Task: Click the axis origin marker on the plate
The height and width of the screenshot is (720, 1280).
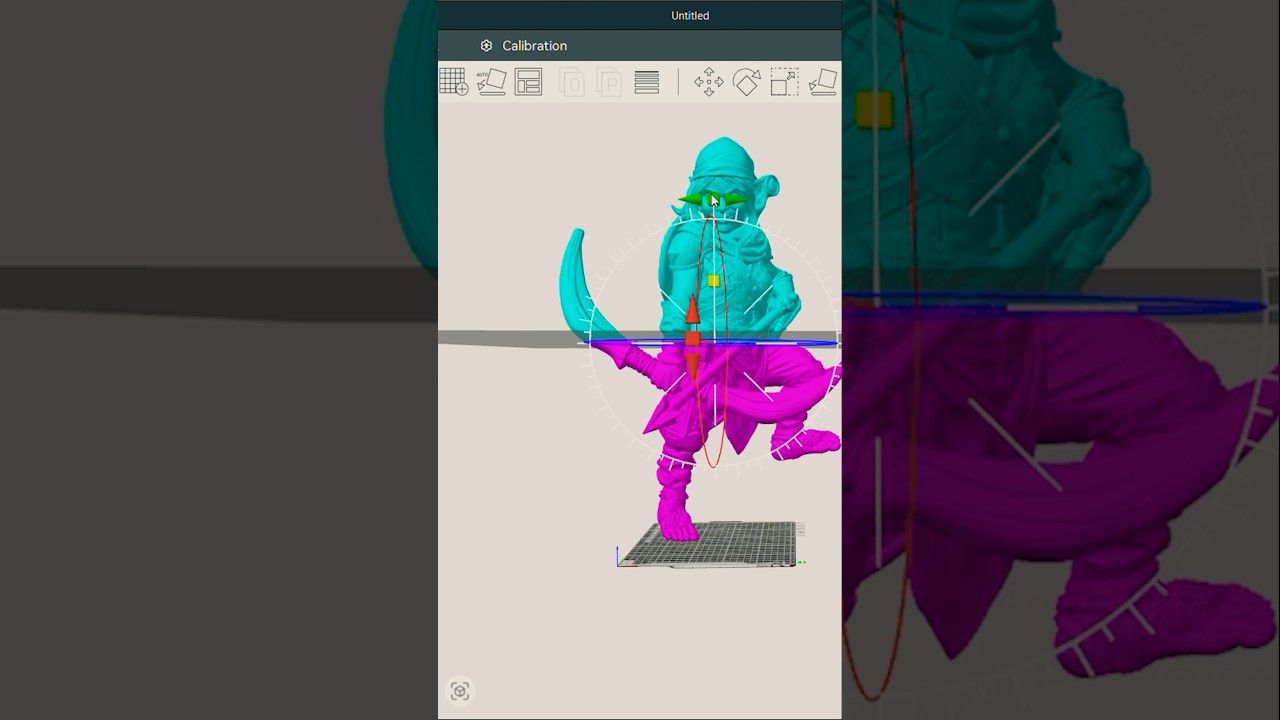Action: point(618,565)
